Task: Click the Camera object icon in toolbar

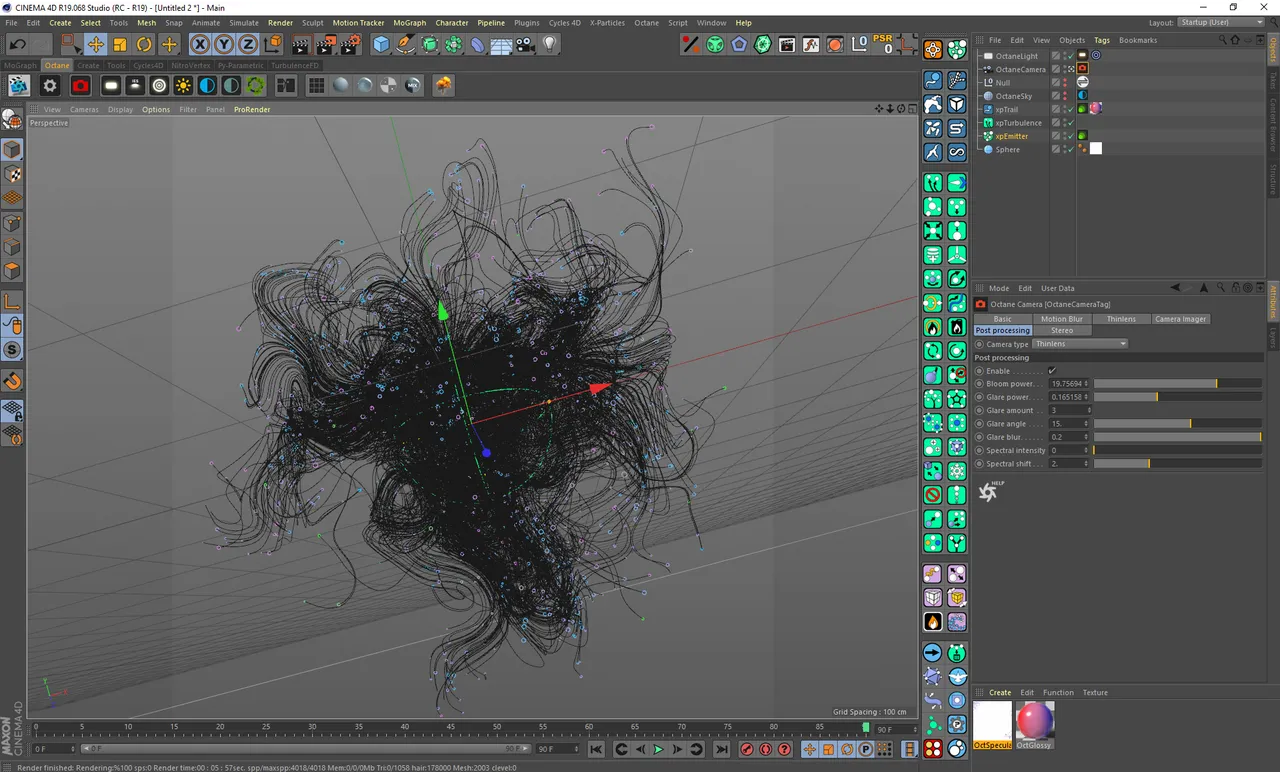Action: pos(525,44)
